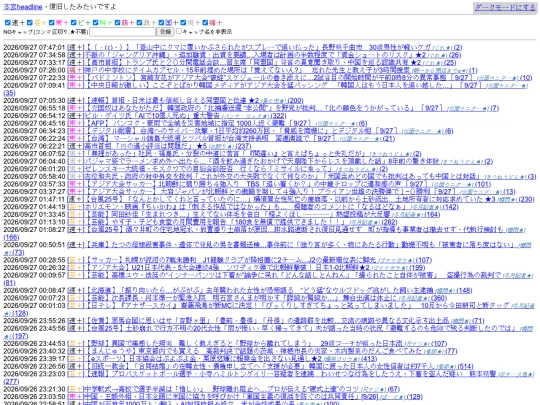This screenshot has width=540, height=405.
Task: Click the 登録 button
Action: (165, 32)
